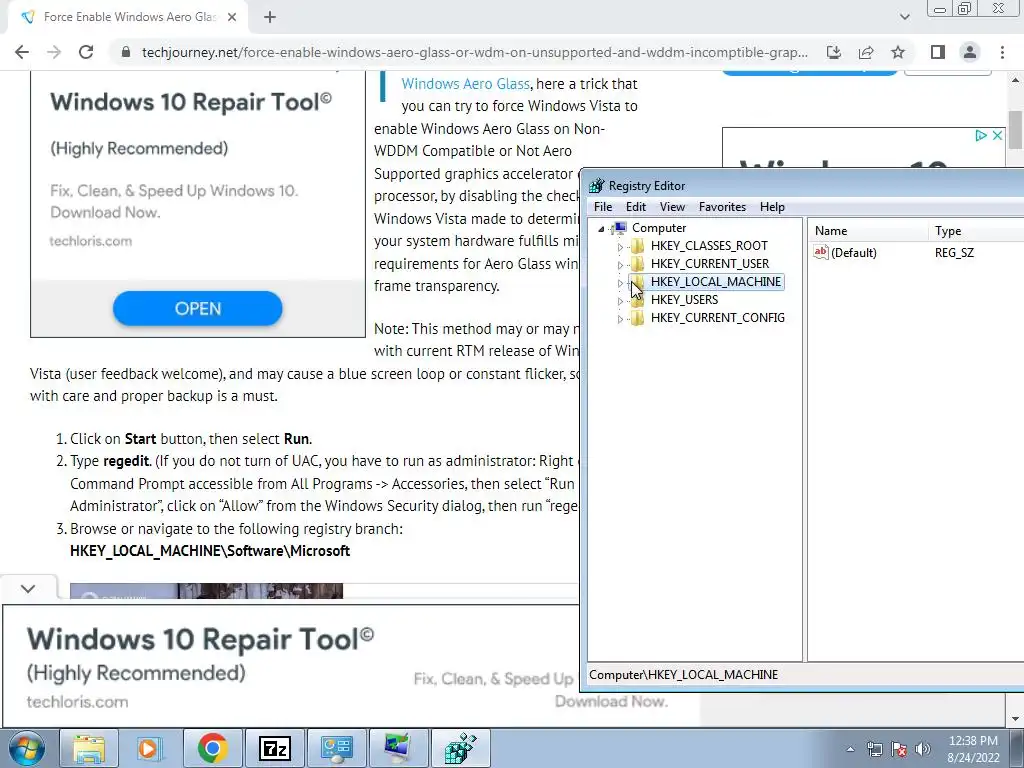Click the volume speaker tray icon
The image size is (1024, 768).
tap(922, 749)
